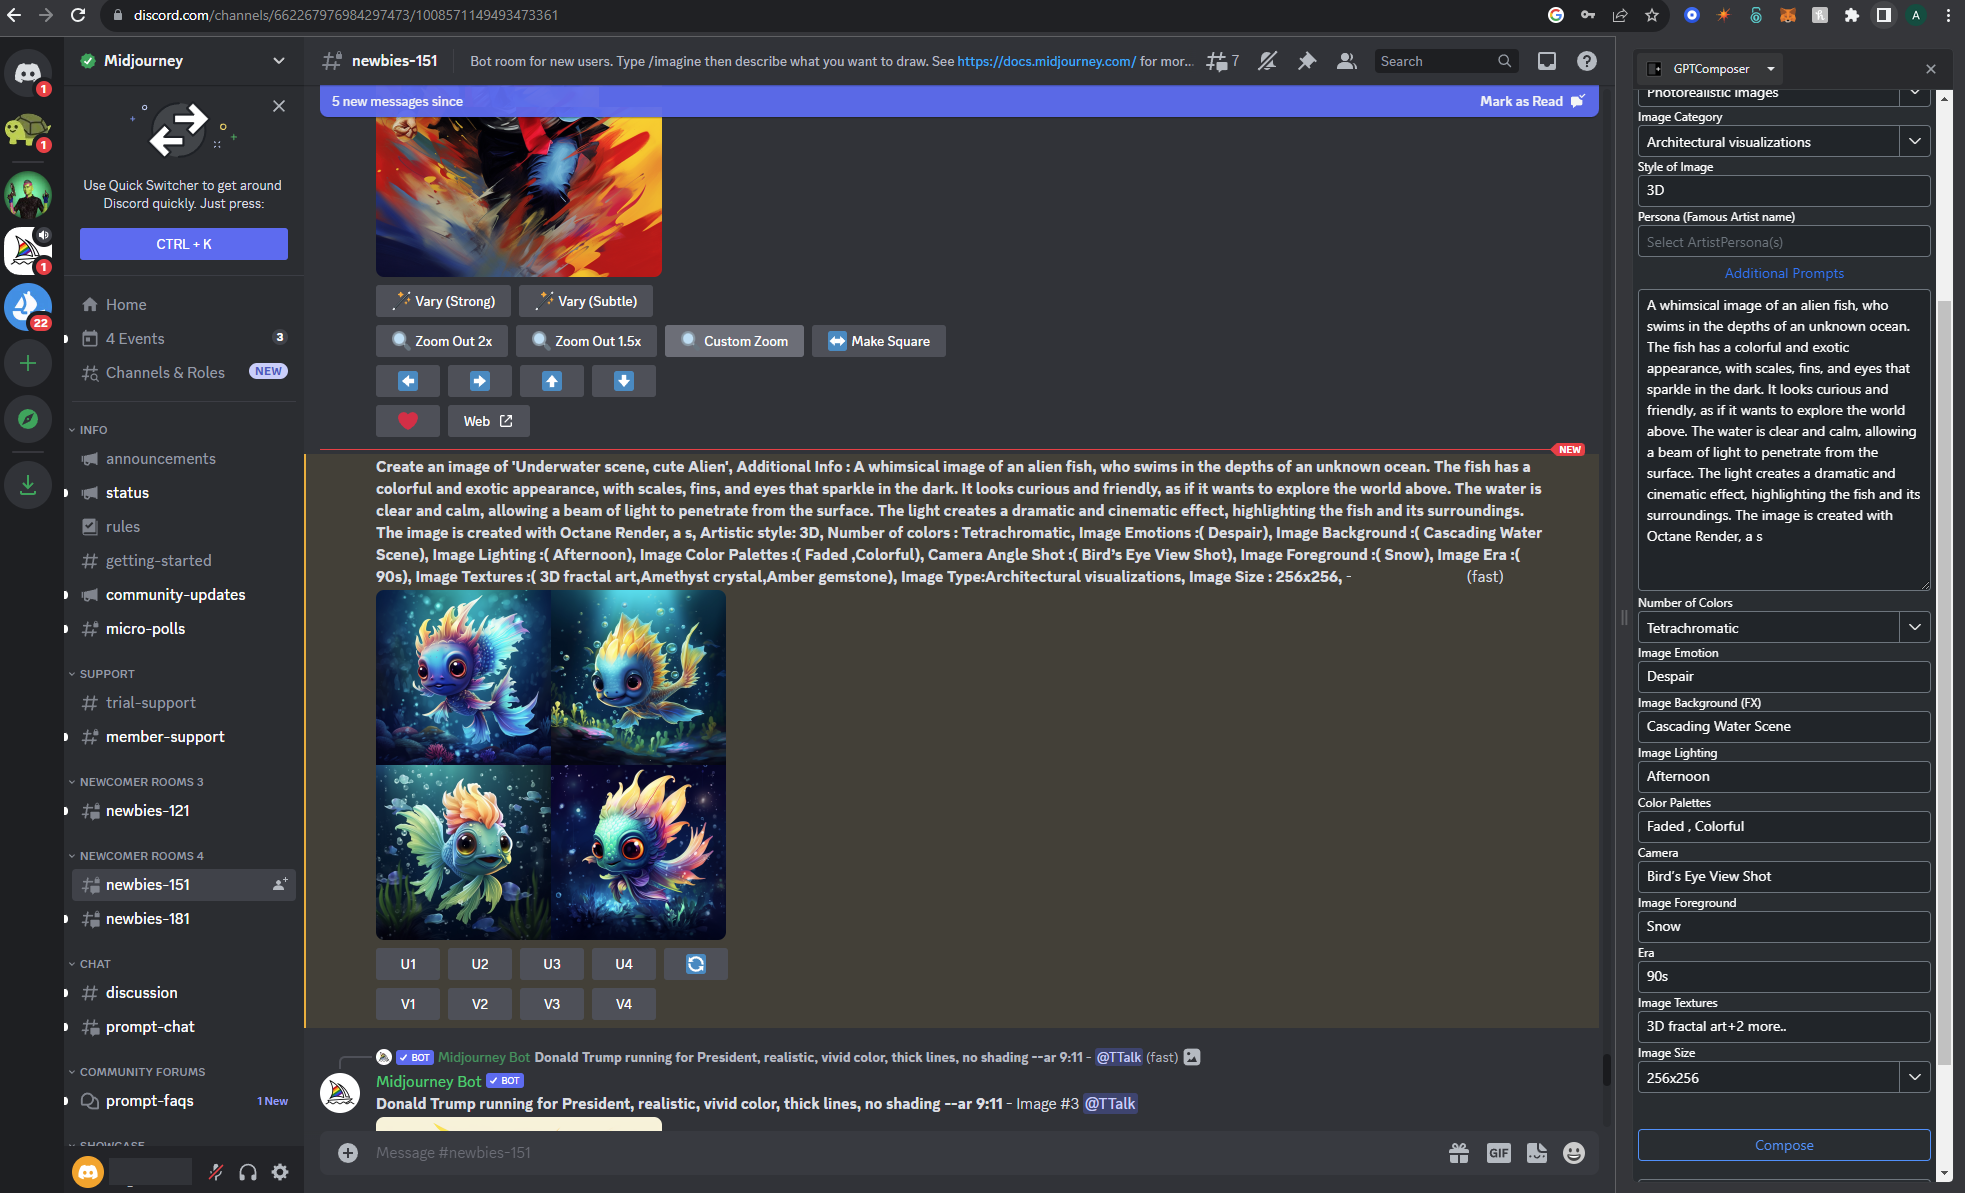Screen dimensions: 1965x1193
Task: Toggle microphone mute in user panel
Action: (215, 1172)
